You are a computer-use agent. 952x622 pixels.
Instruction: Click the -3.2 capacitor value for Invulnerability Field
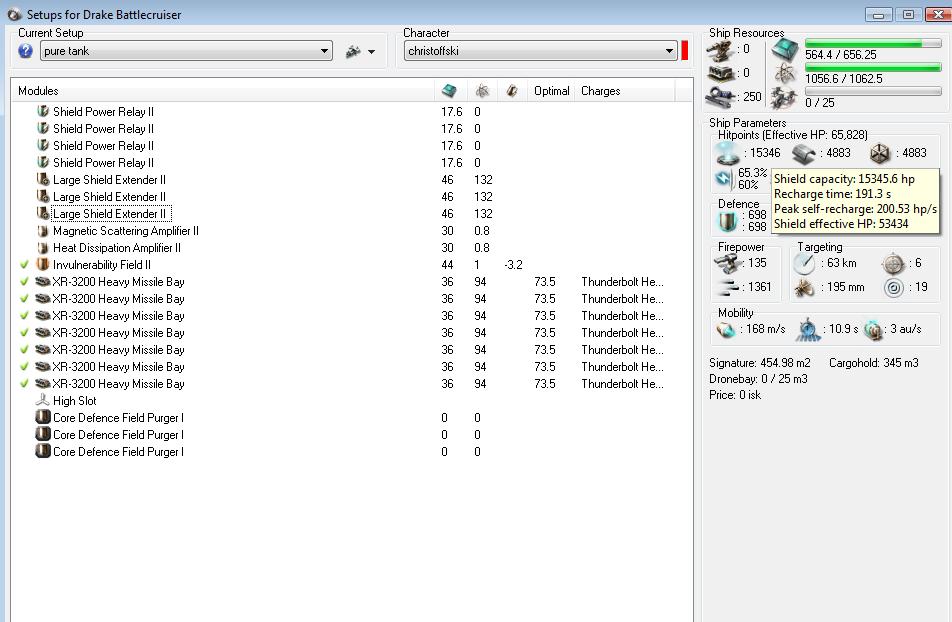(513, 265)
